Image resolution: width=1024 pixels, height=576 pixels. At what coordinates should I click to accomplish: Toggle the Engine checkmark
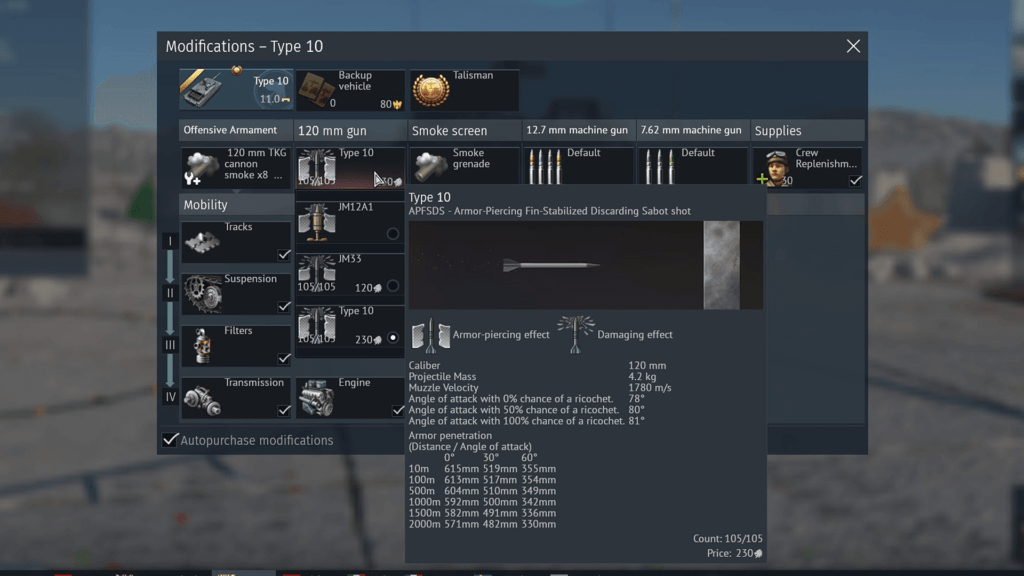(x=398, y=410)
